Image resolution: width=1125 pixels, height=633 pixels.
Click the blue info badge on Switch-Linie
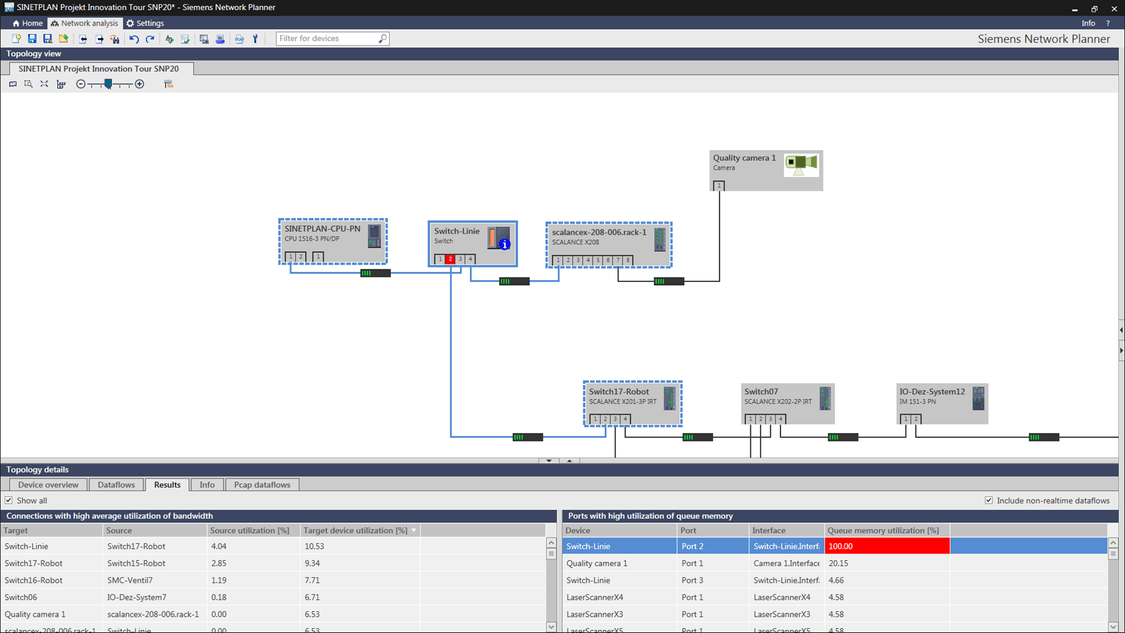pyautogui.click(x=504, y=244)
